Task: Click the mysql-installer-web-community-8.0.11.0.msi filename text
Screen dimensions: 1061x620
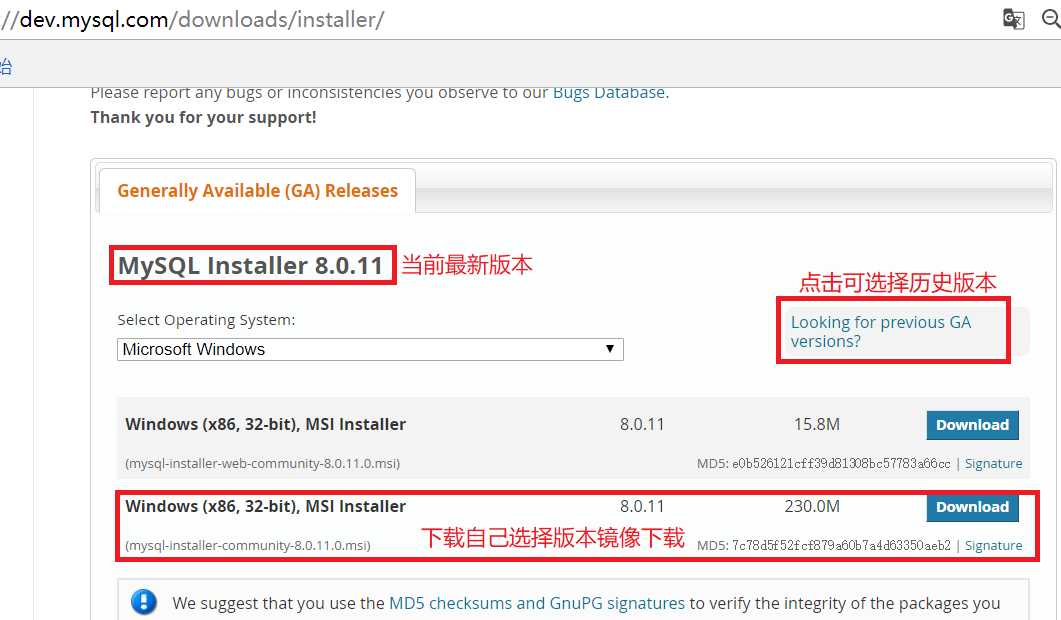Action: point(263,464)
